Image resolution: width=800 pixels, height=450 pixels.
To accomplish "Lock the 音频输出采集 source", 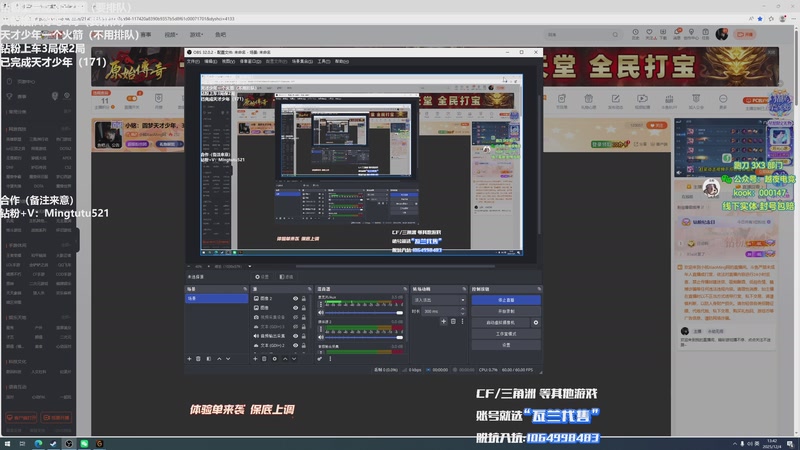I will 304,336.
